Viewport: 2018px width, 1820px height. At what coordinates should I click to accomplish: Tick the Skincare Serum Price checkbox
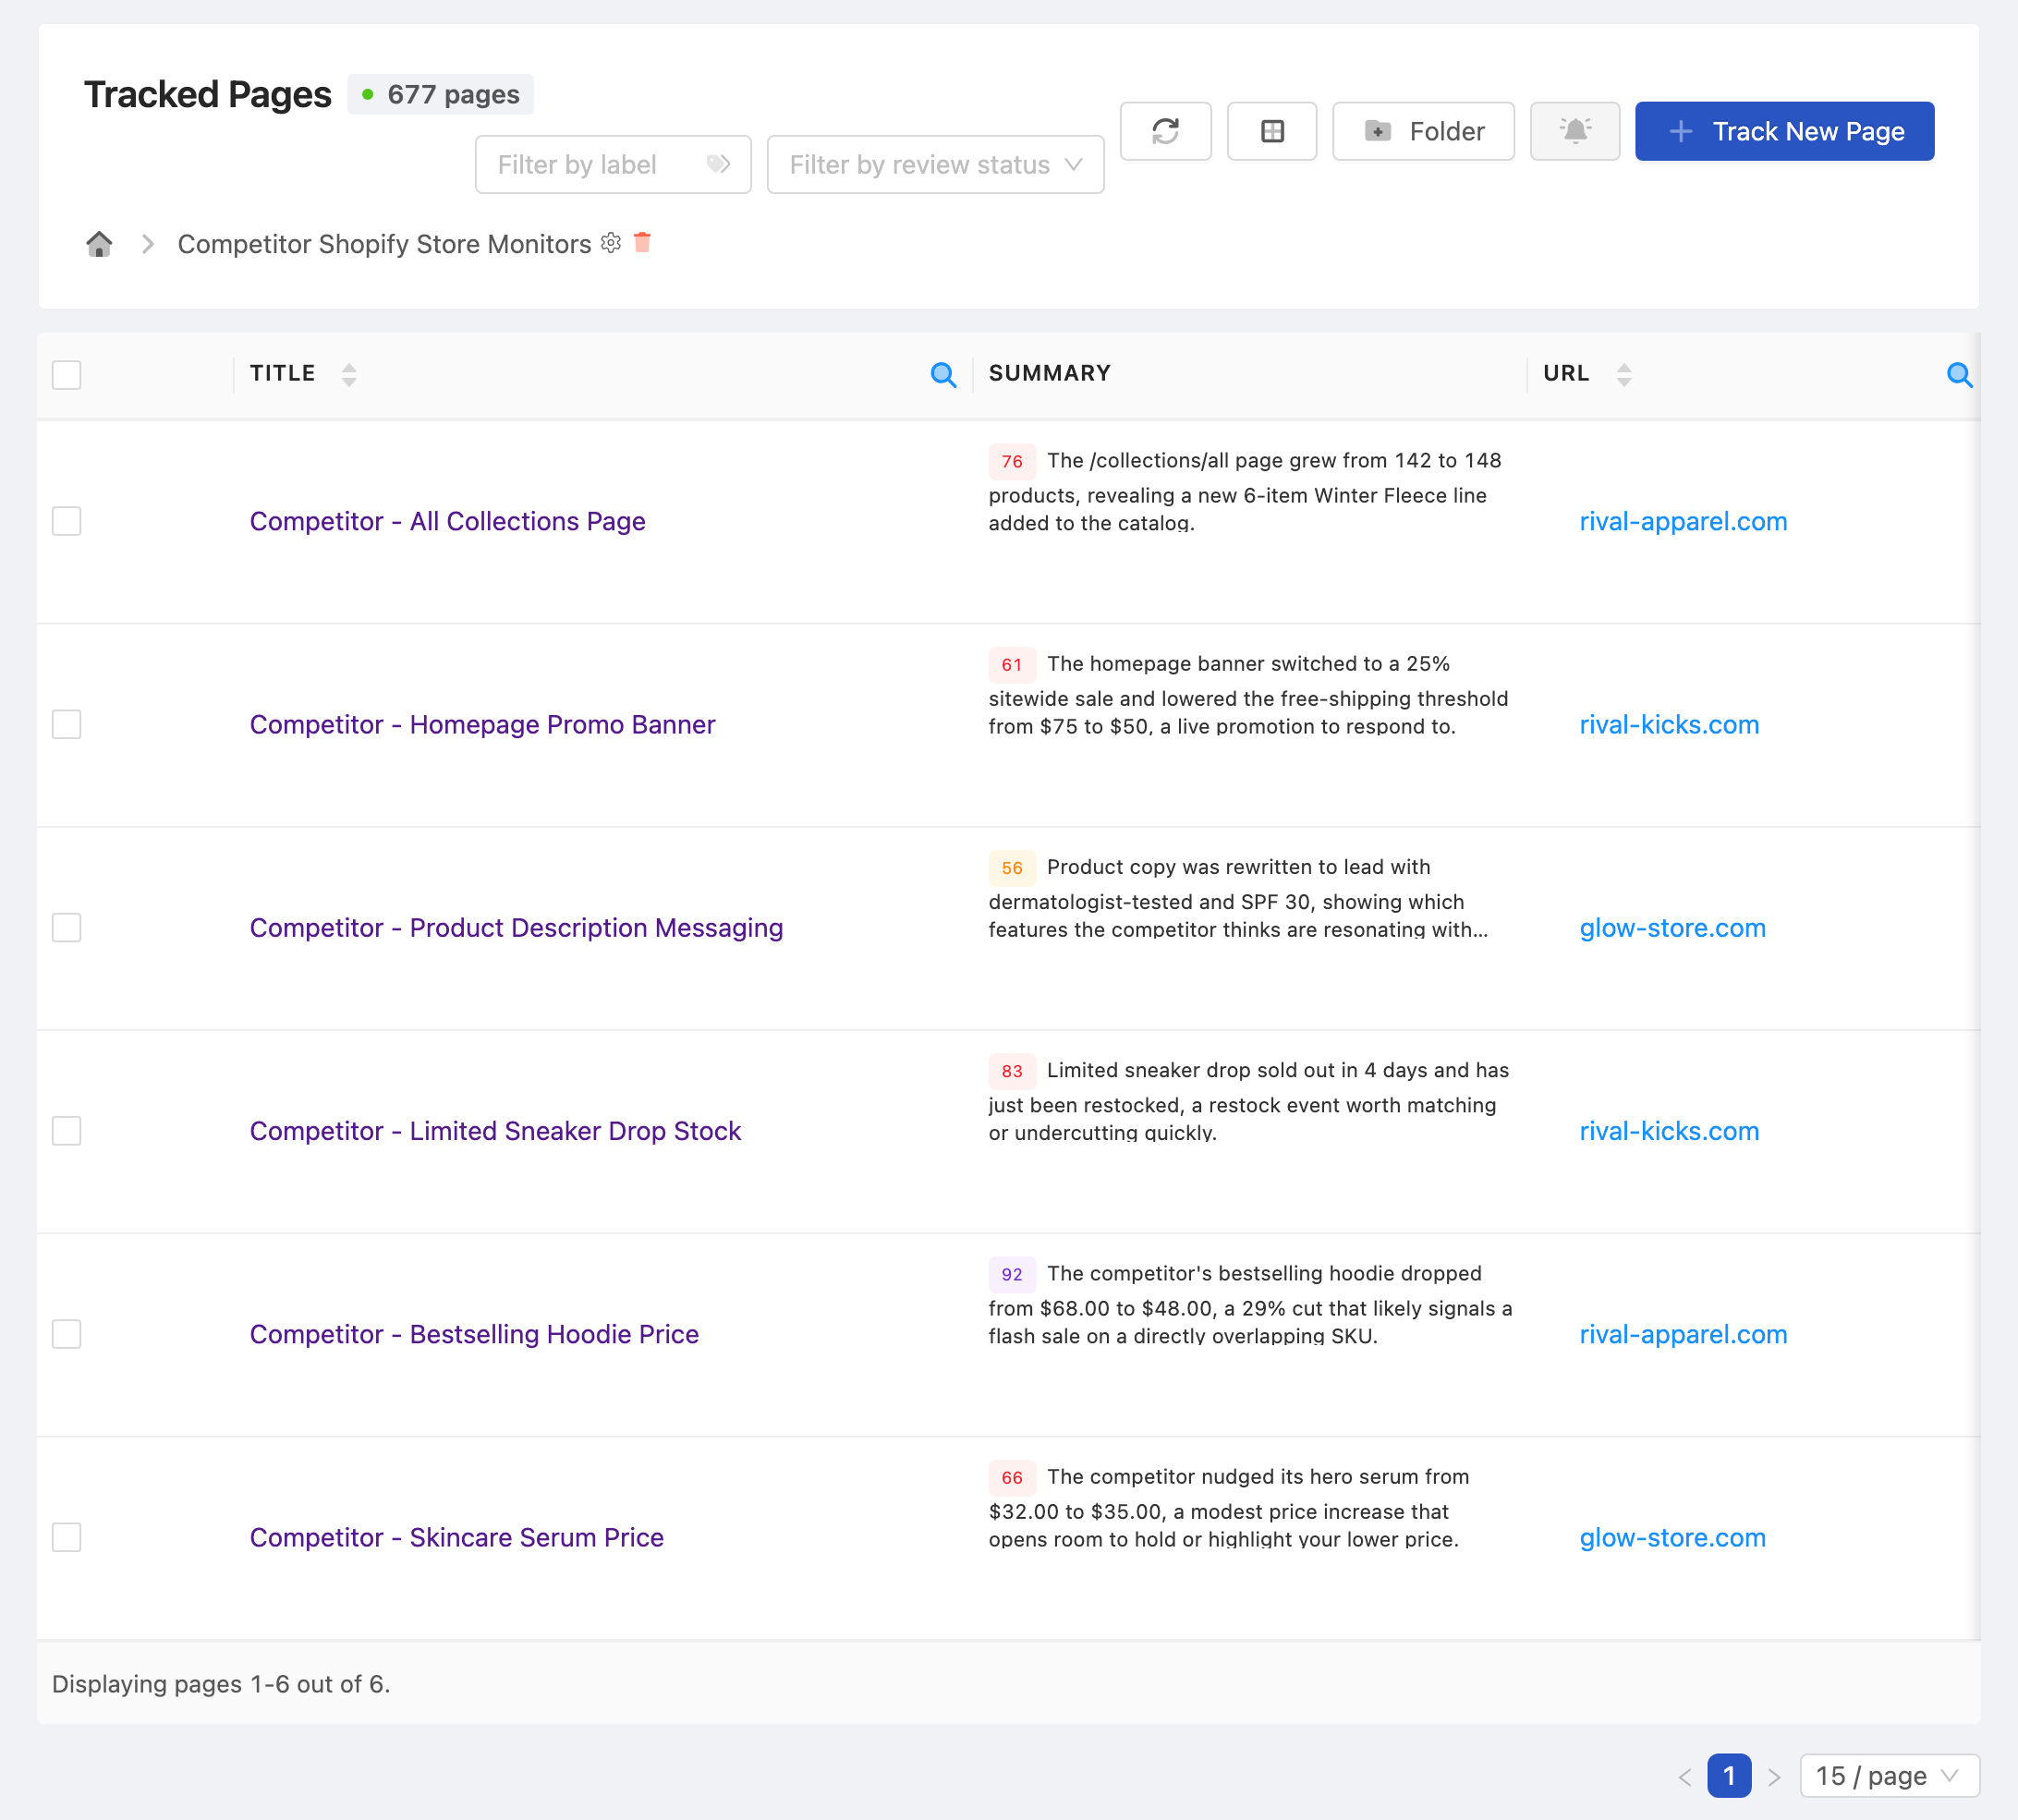66,1537
